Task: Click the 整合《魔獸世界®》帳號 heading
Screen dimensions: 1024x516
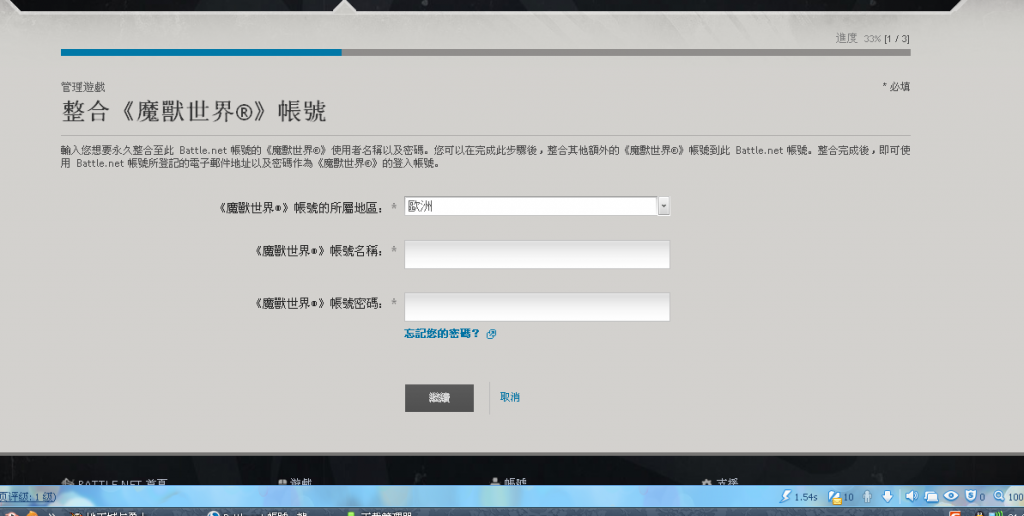Action: (194, 112)
